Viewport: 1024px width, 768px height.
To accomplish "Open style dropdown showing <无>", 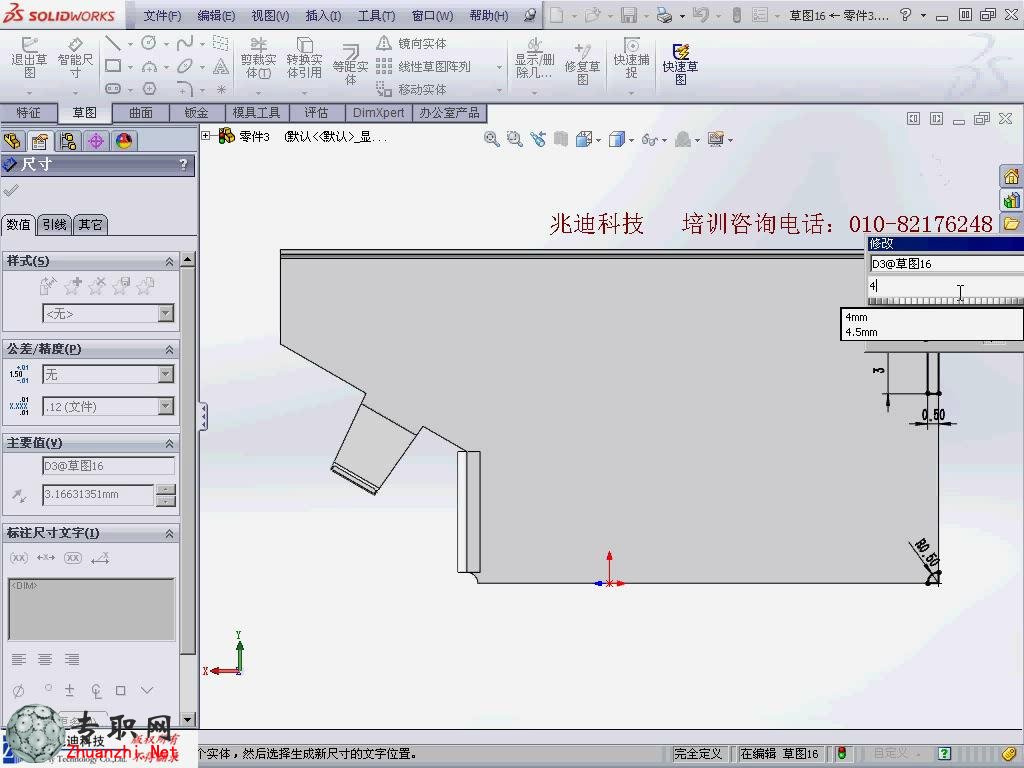I will 166,313.
